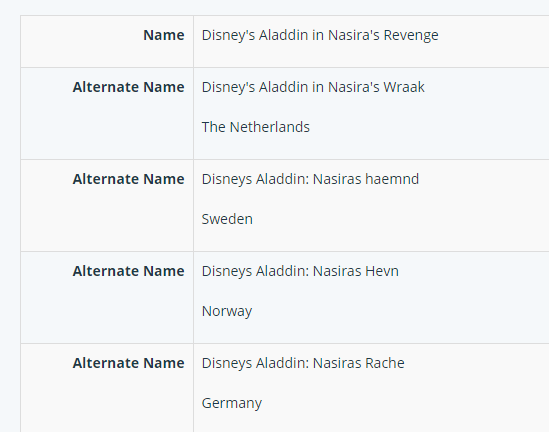Click Disneys Aladdin: Nasiras haemnd text
The height and width of the screenshot is (432, 549).
310,179
